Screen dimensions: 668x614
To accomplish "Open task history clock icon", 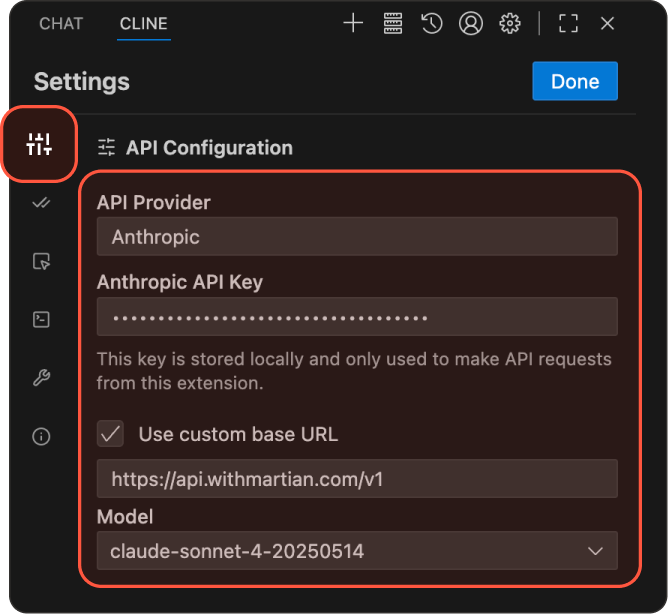I will point(431,23).
